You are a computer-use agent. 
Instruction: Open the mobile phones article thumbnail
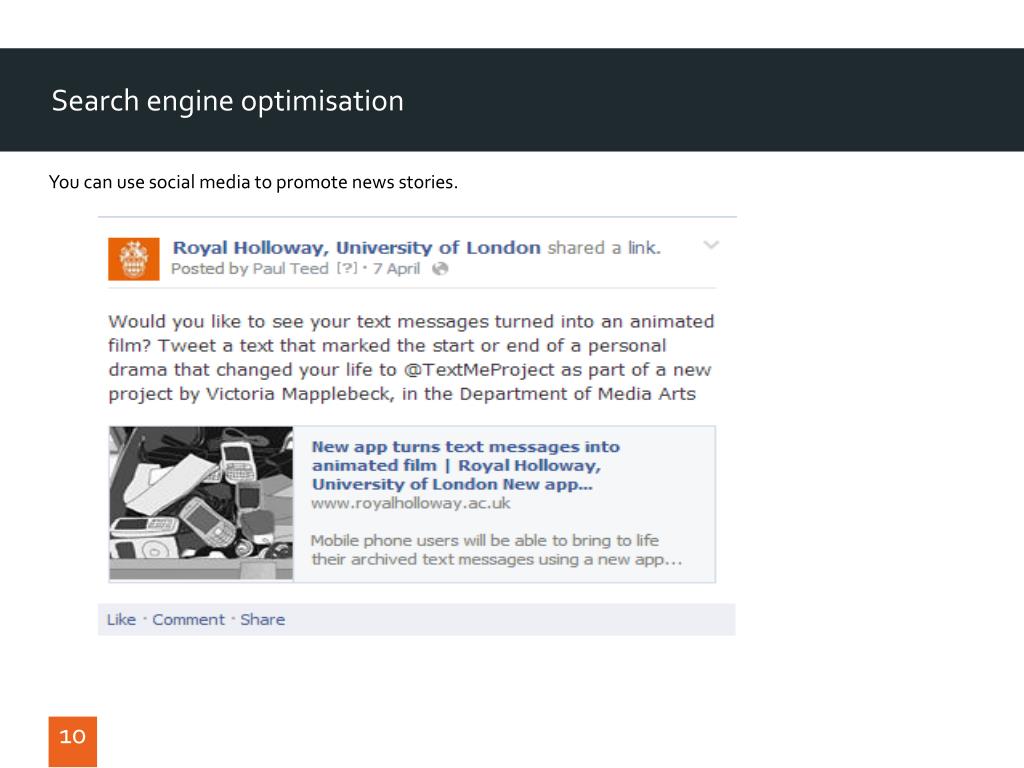201,503
